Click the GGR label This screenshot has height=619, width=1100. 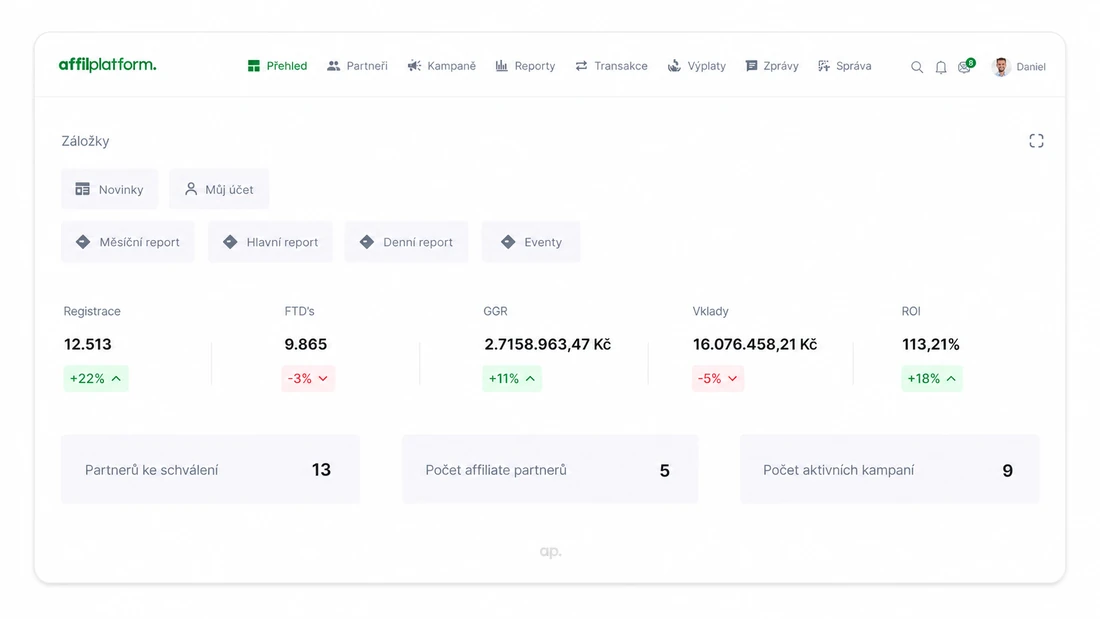click(x=495, y=311)
